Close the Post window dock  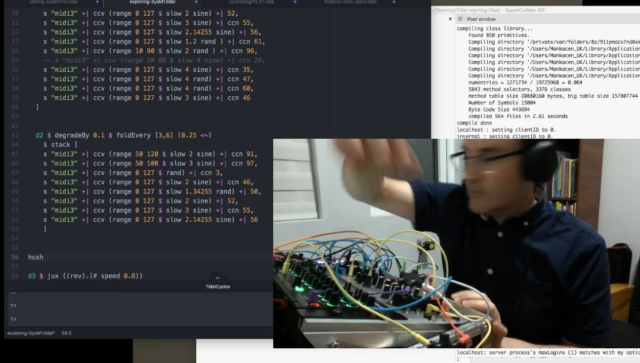[450, 19]
